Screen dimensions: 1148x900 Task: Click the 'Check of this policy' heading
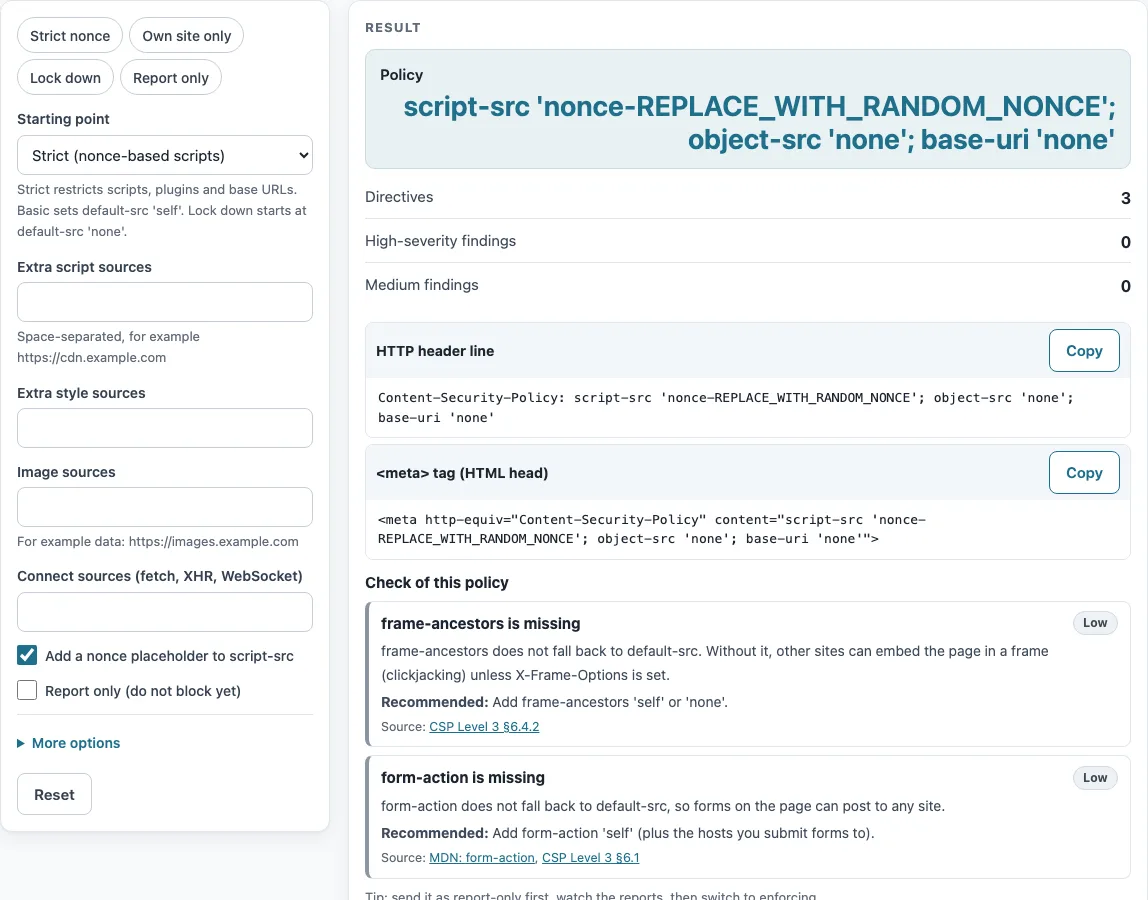coord(437,583)
